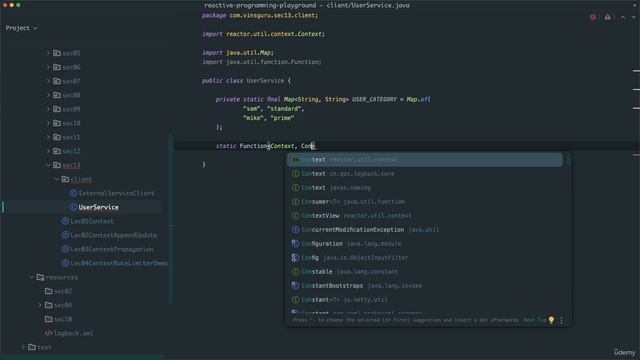Click the USER_CATEGORY field name in code
640x360 pixels.
point(374,99)
